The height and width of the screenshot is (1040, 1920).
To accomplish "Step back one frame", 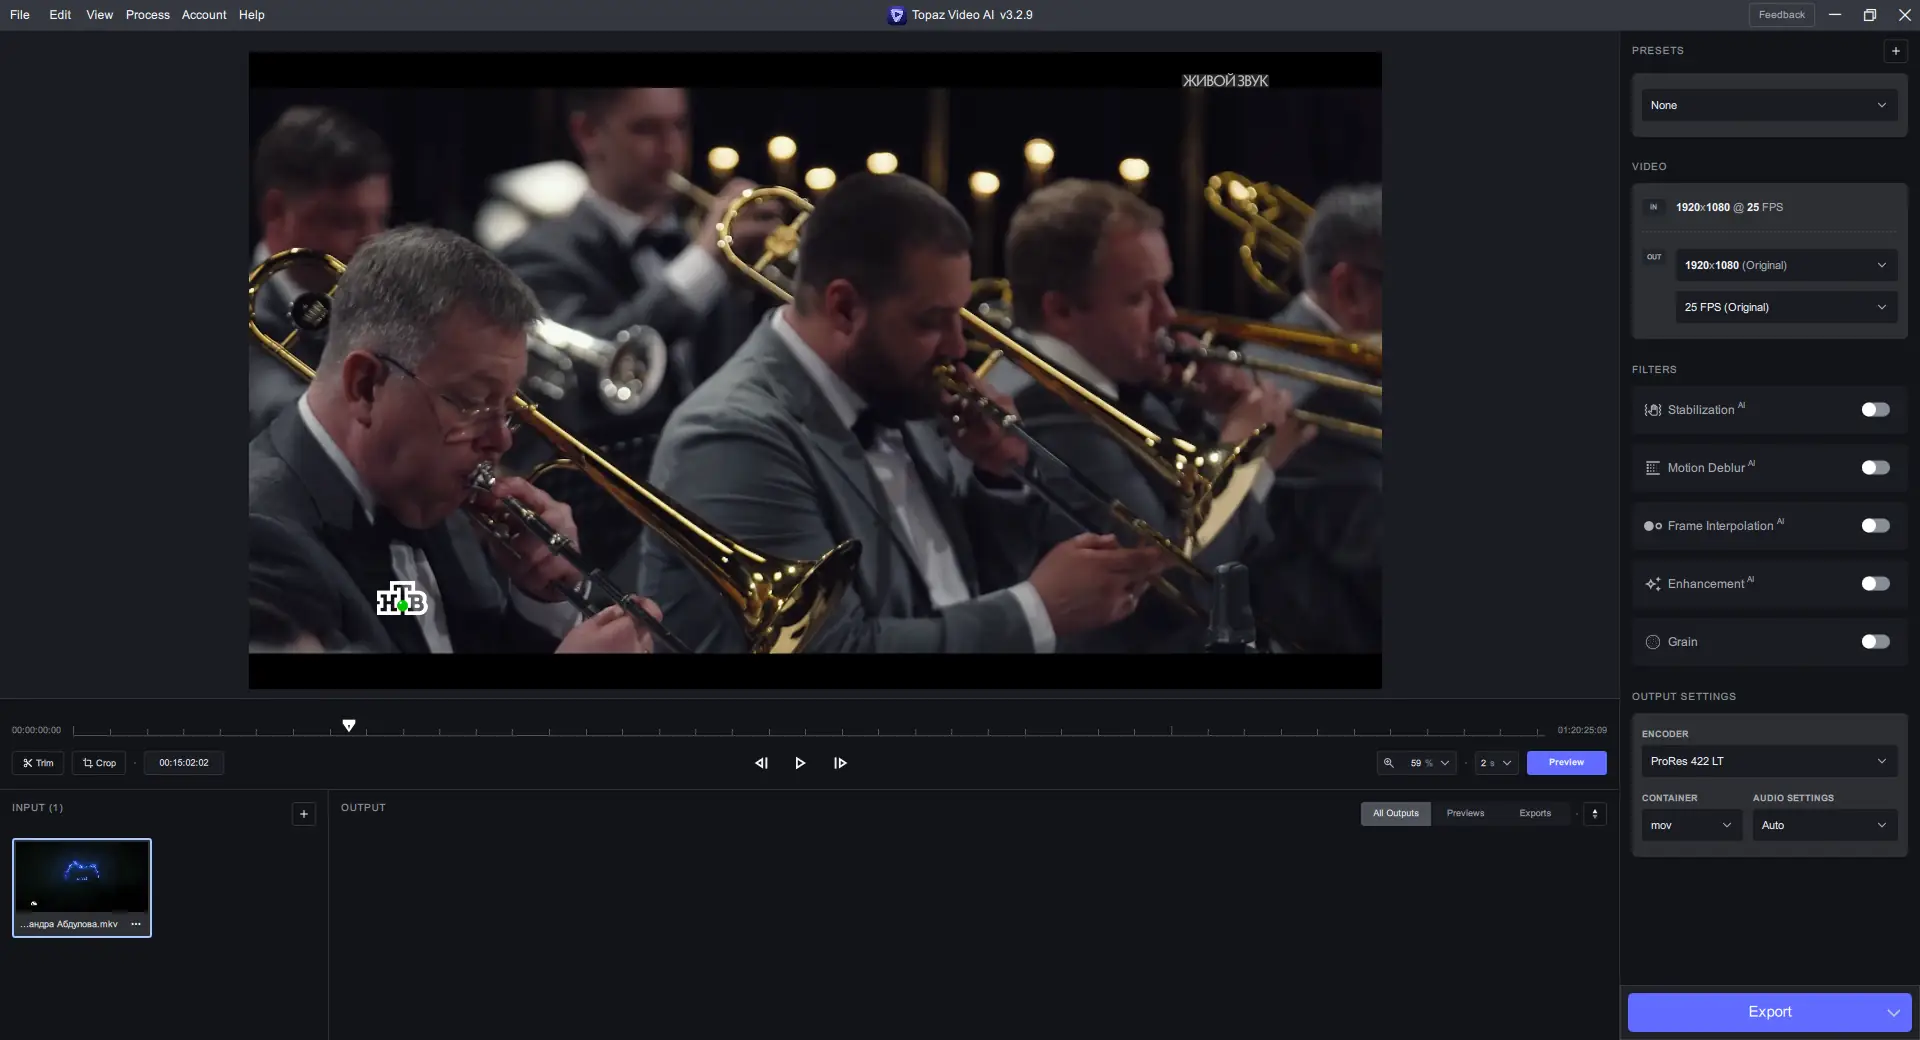I will (761, 763).
